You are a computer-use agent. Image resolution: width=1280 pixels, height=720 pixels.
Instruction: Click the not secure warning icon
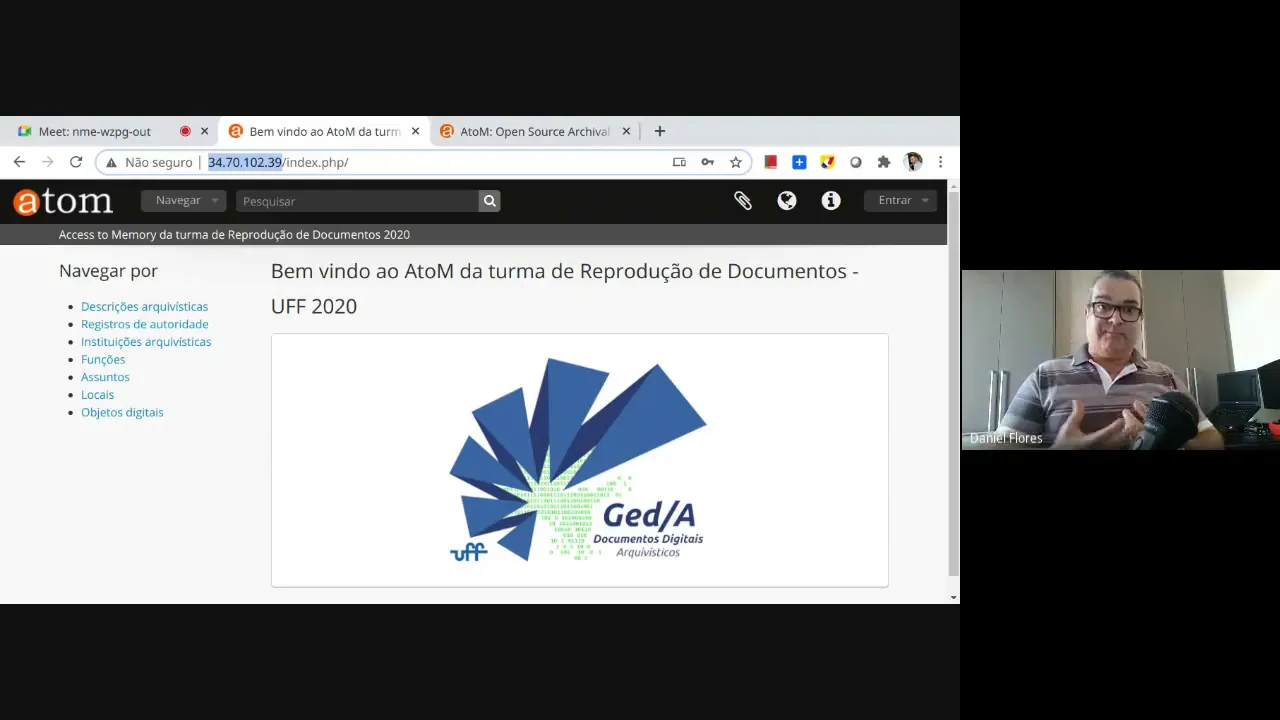click(x=112, y=162)
